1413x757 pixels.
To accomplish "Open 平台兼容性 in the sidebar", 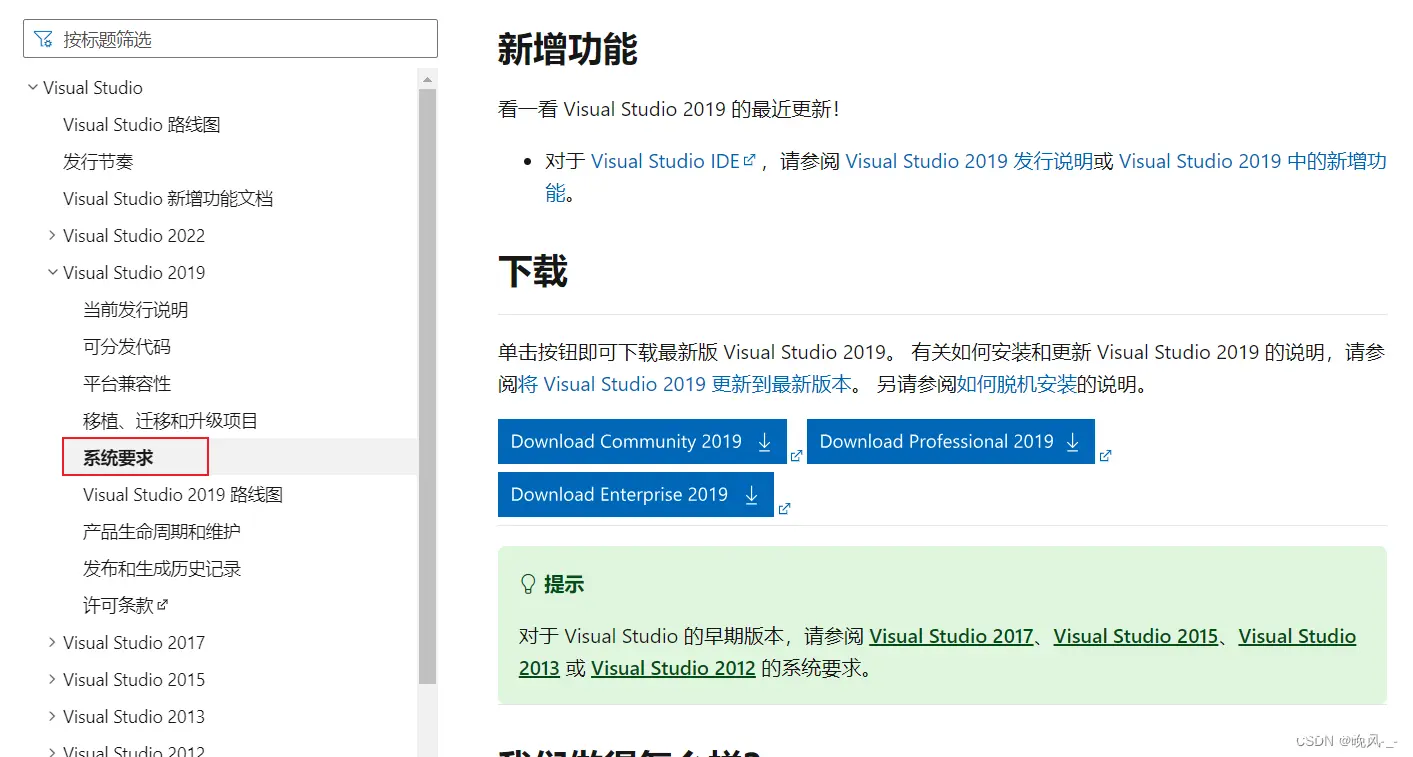I will pyautogui.click(x=127, y=384).
